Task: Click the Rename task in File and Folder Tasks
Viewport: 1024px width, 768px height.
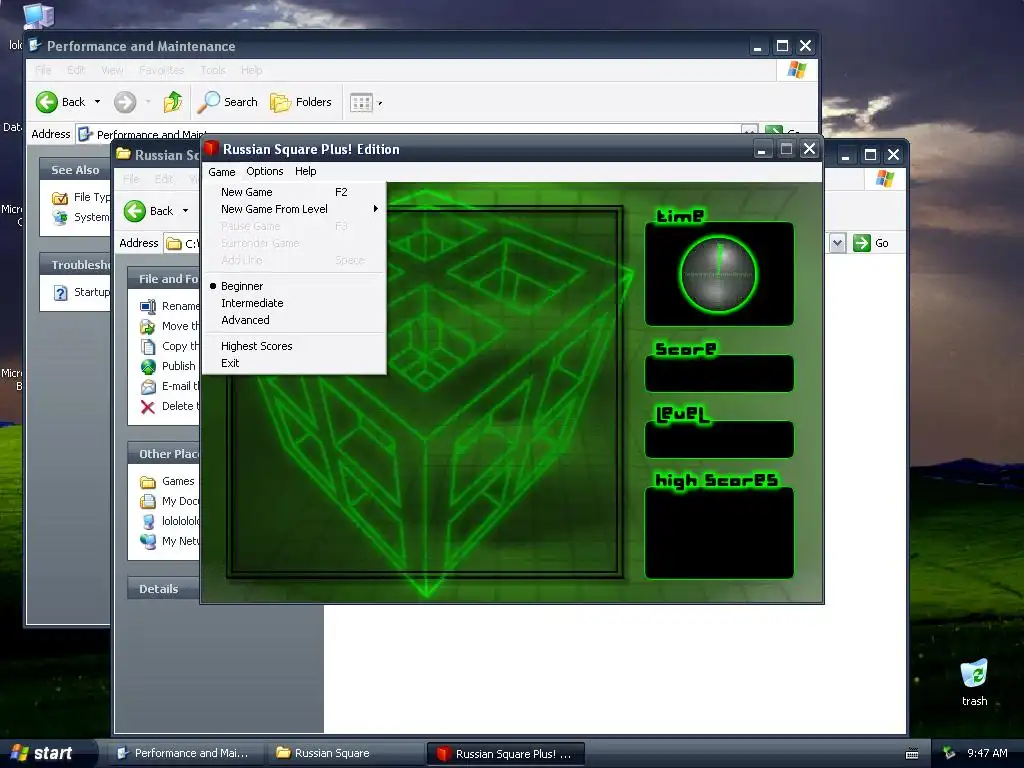Action: 180,306
